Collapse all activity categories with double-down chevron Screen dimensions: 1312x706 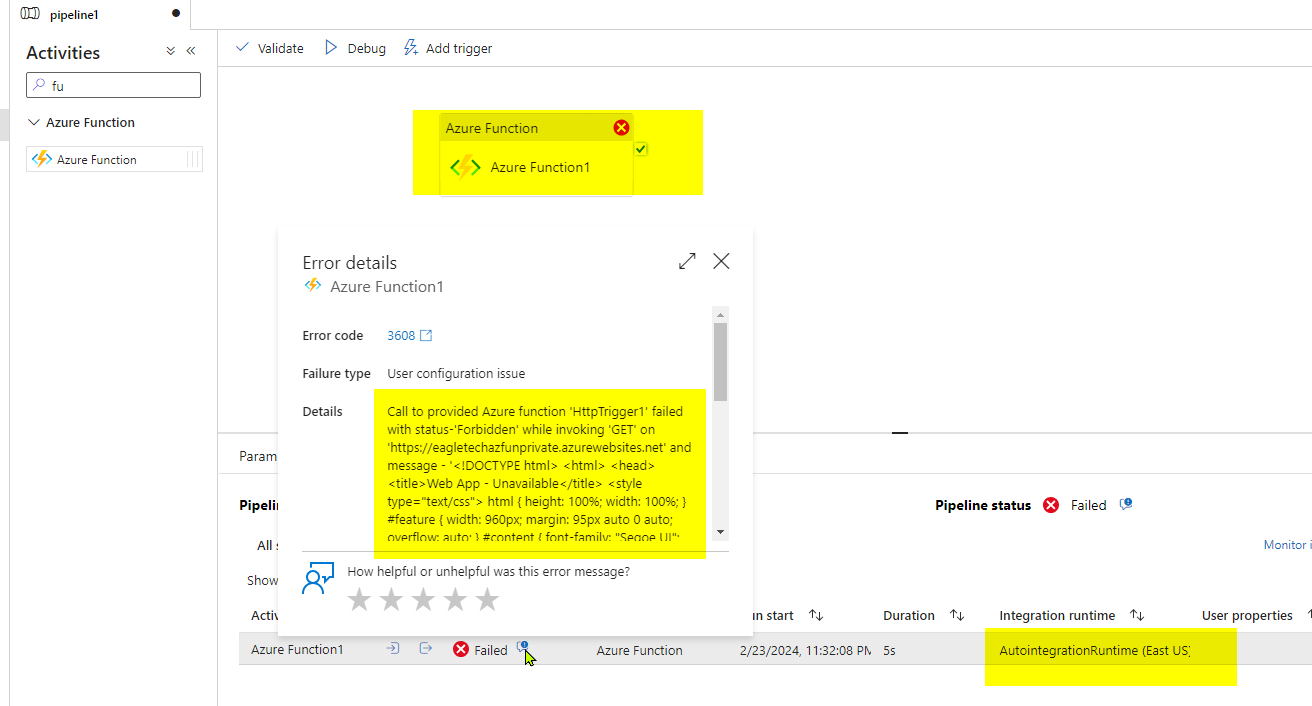[170, 51]
